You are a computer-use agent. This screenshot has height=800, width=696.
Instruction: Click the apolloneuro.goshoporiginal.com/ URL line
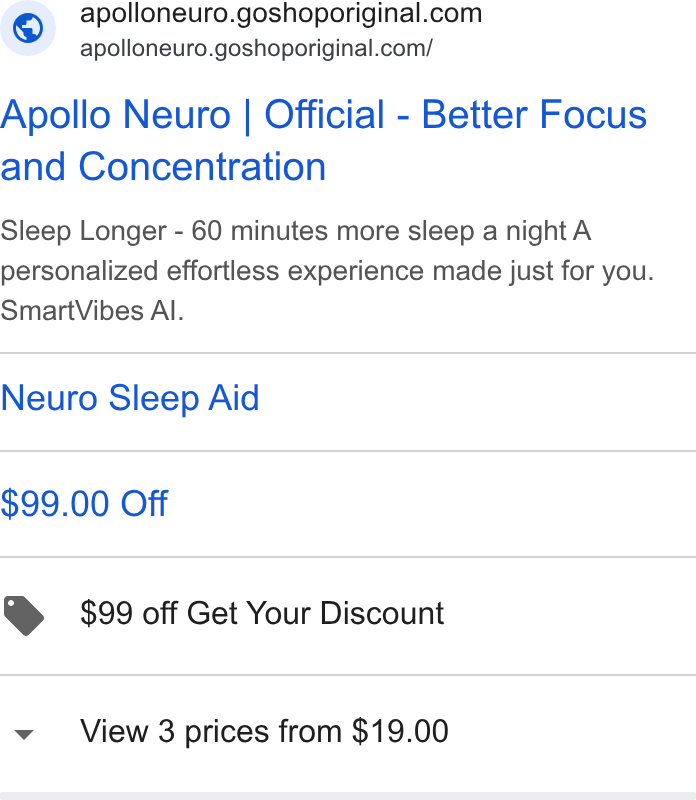256,48
